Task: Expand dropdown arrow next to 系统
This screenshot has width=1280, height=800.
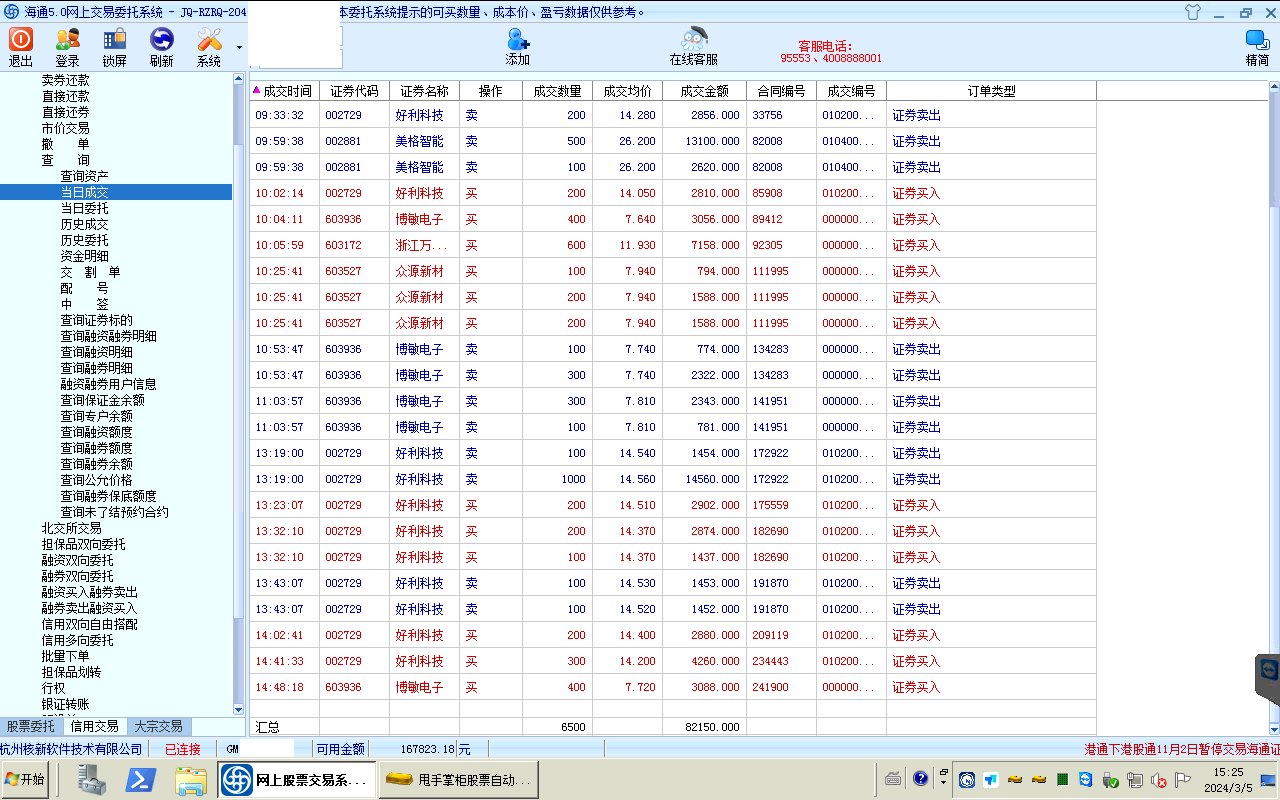Action: tap(239, 47)
